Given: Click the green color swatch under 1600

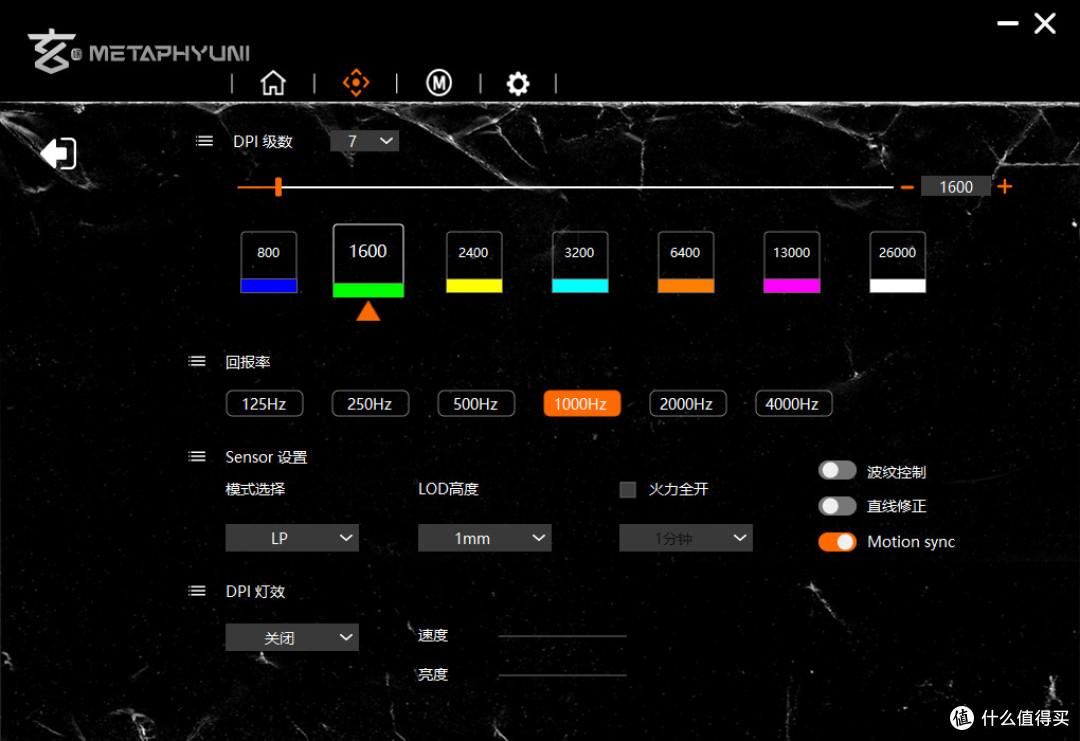Looking at the screenshot, I should coord(368,290).
